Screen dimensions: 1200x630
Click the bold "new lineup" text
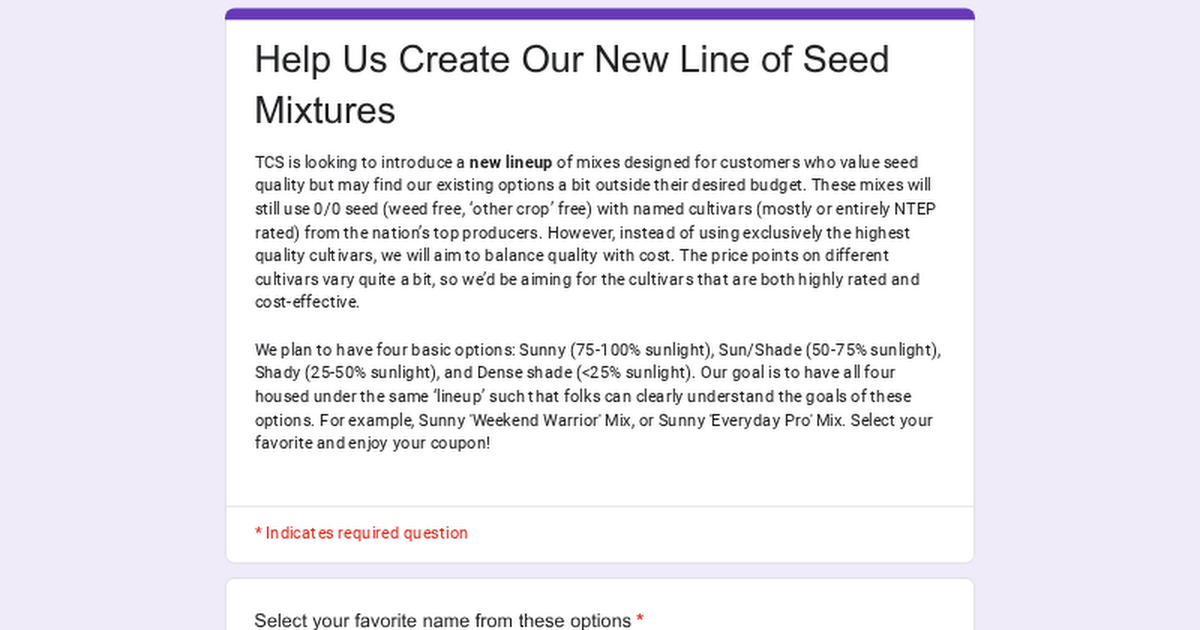[510, 162]
